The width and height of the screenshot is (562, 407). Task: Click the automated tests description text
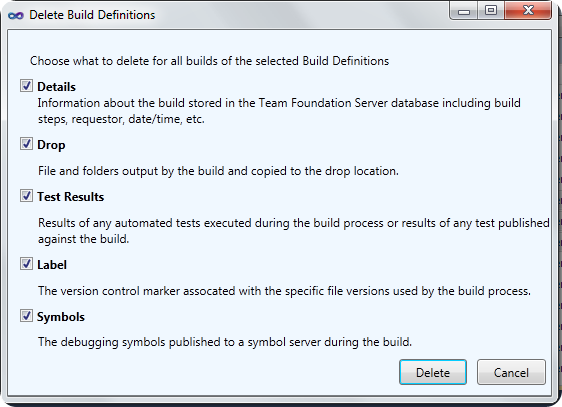pyautogui.click(x=294, y=231)
